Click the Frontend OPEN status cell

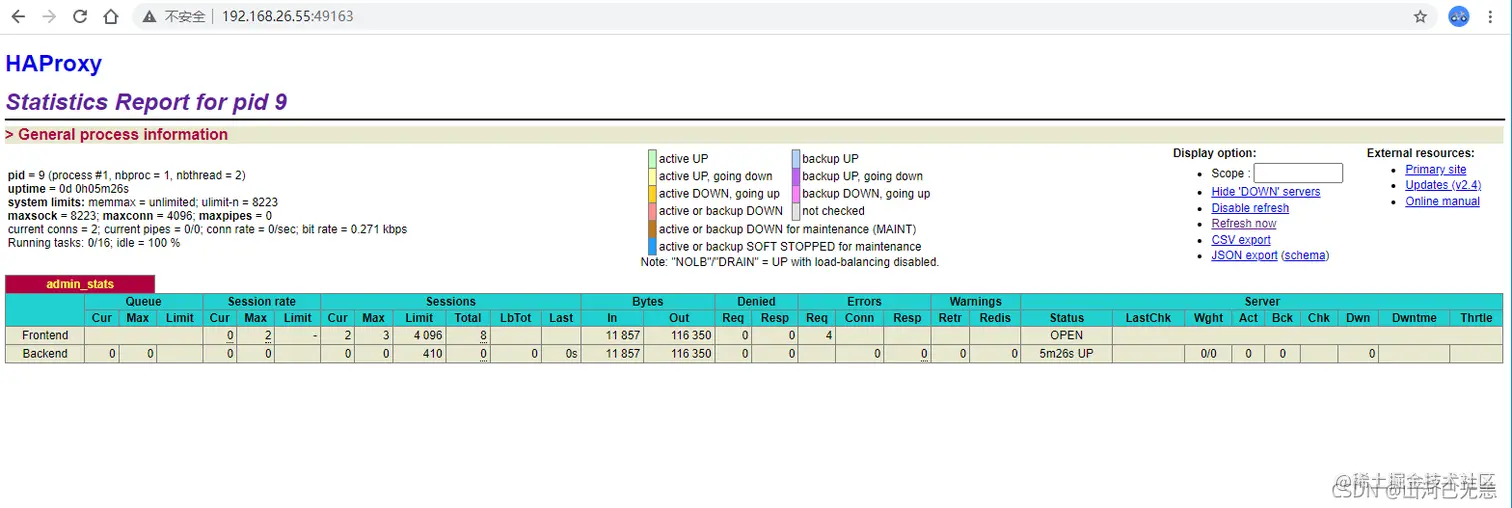click(1067, 335)
